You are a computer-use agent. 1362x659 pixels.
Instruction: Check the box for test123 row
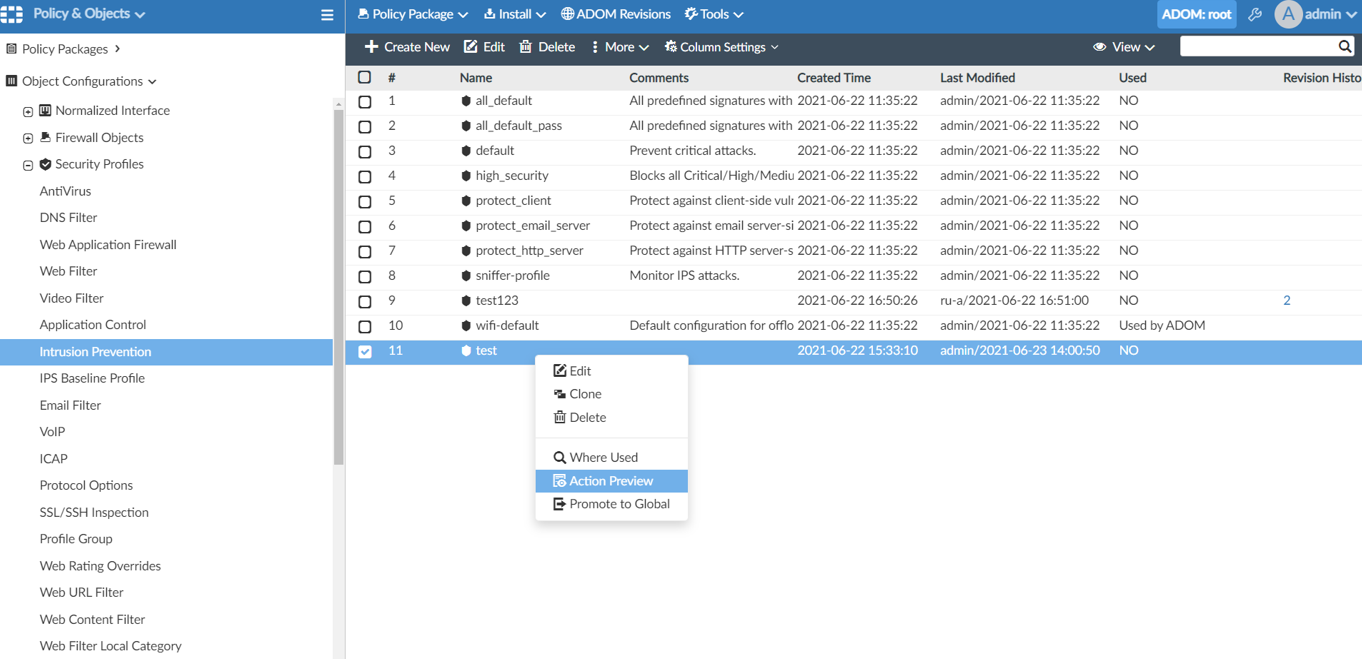click(365, 302)
